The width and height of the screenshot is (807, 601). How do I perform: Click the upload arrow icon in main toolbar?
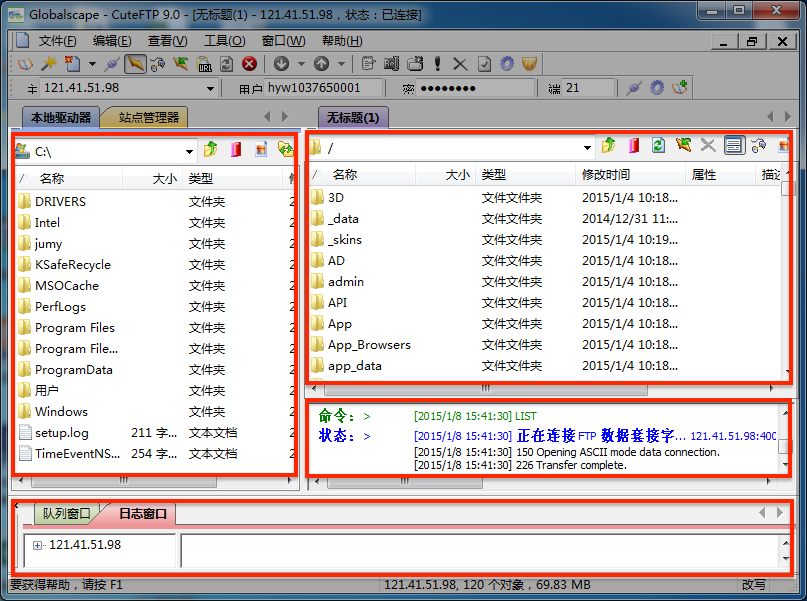tap(322, 64)
